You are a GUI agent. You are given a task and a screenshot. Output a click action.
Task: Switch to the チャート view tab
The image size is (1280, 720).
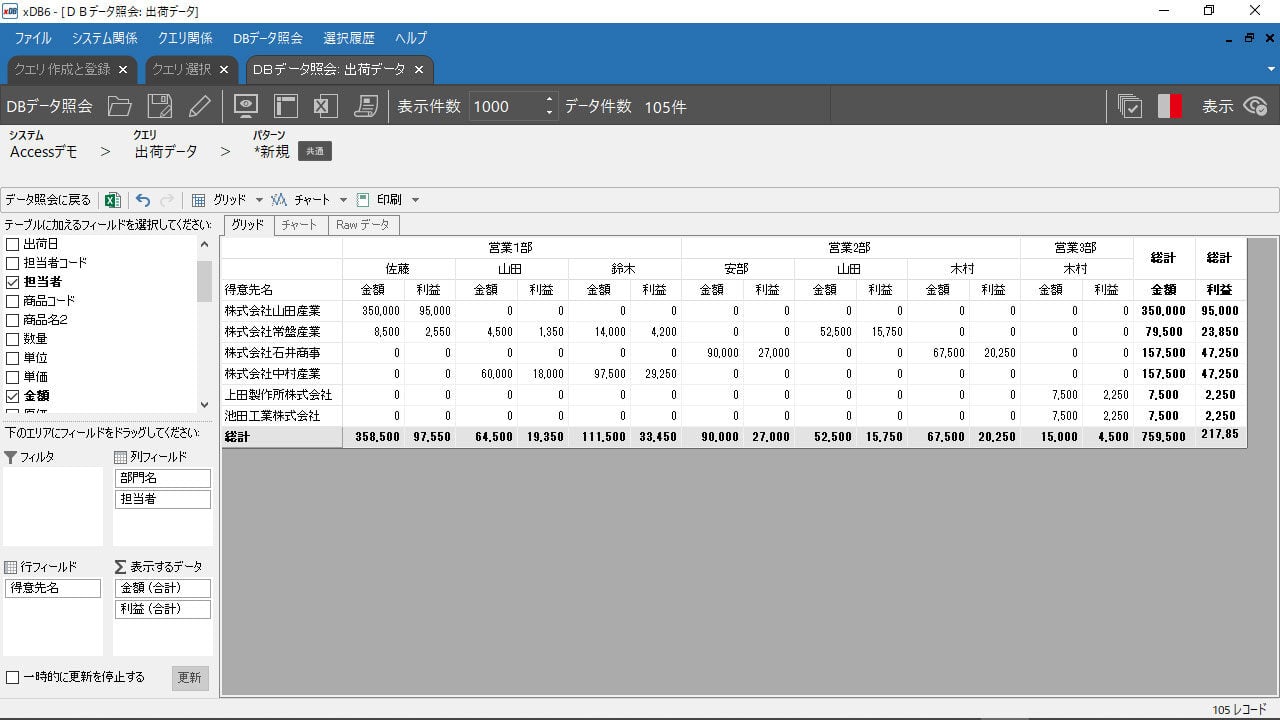click(299, 225)
